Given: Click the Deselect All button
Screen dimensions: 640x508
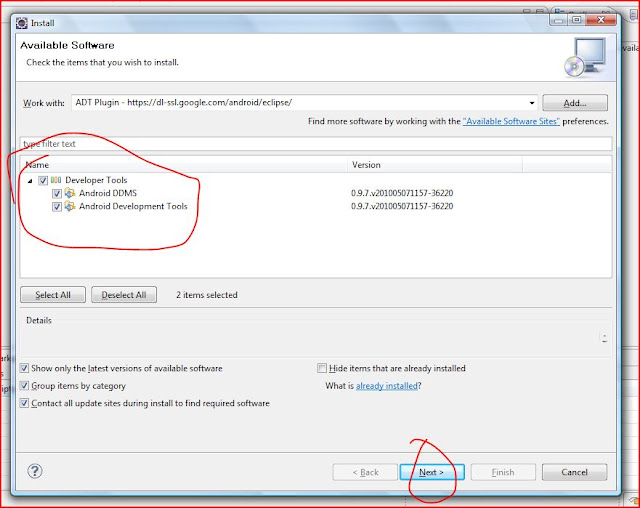Looking at the screenshot, I should [124, 295].
